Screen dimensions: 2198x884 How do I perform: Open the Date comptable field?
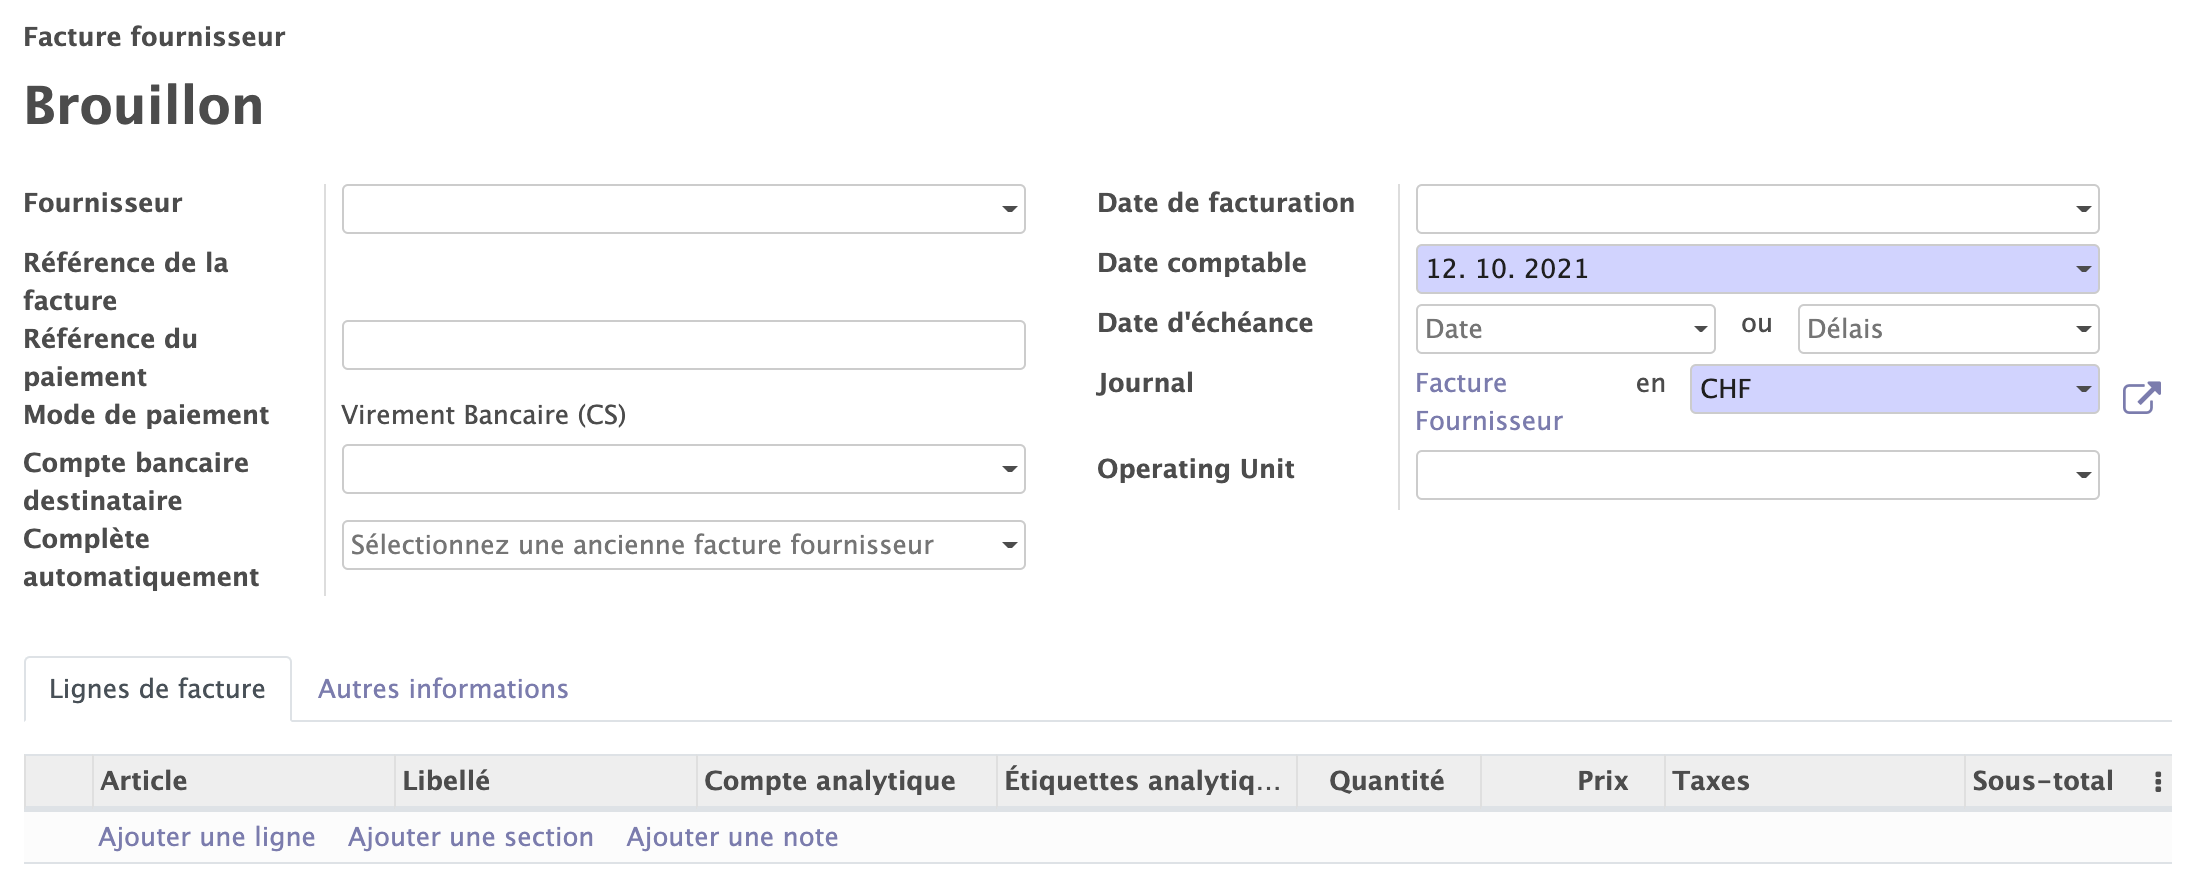click(1756, 269)
